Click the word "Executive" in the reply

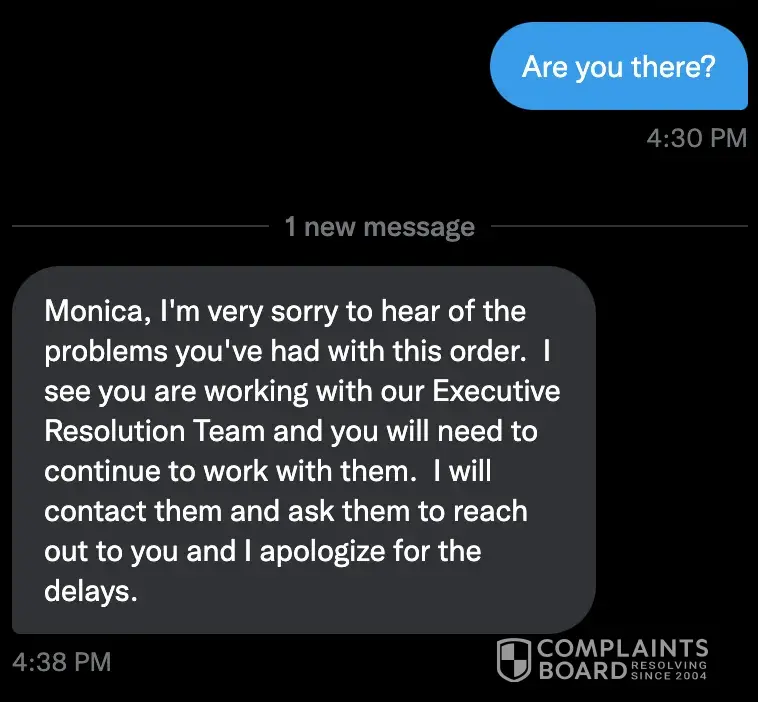pos(496,391)
